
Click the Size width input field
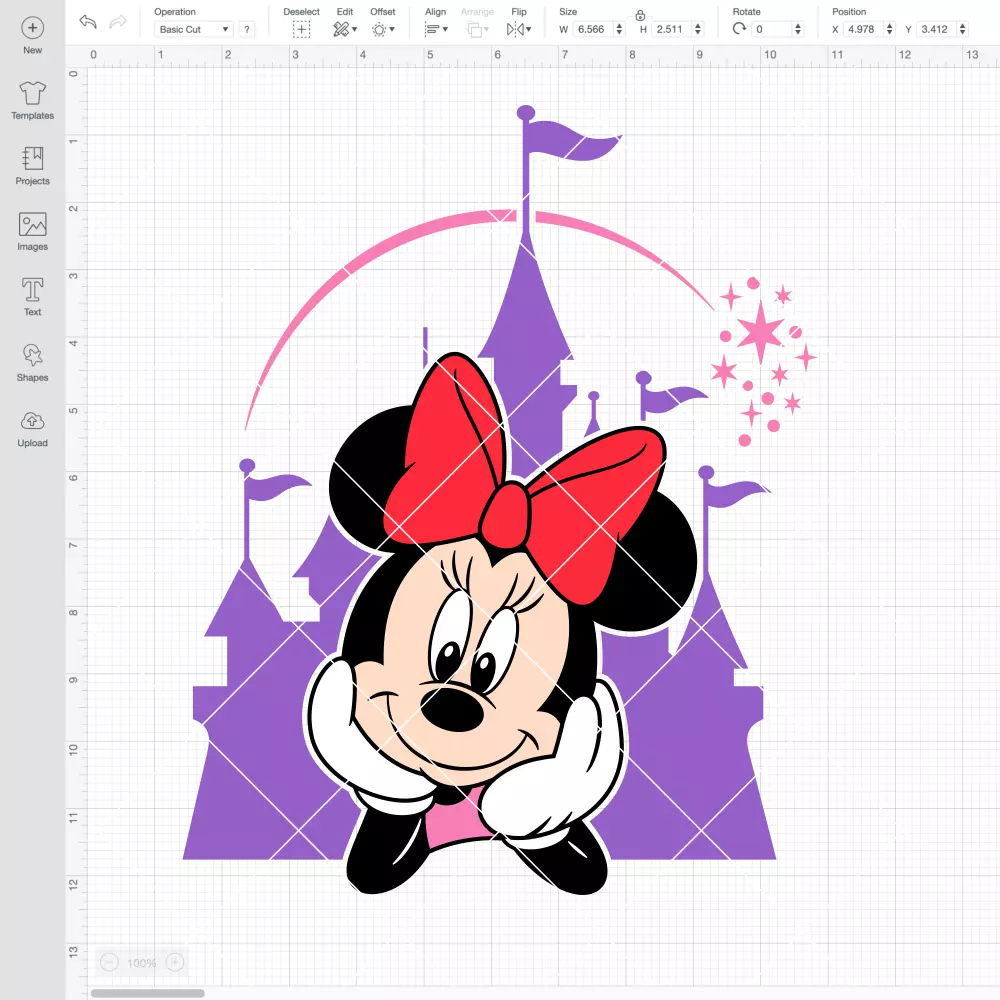click(592, 29)
